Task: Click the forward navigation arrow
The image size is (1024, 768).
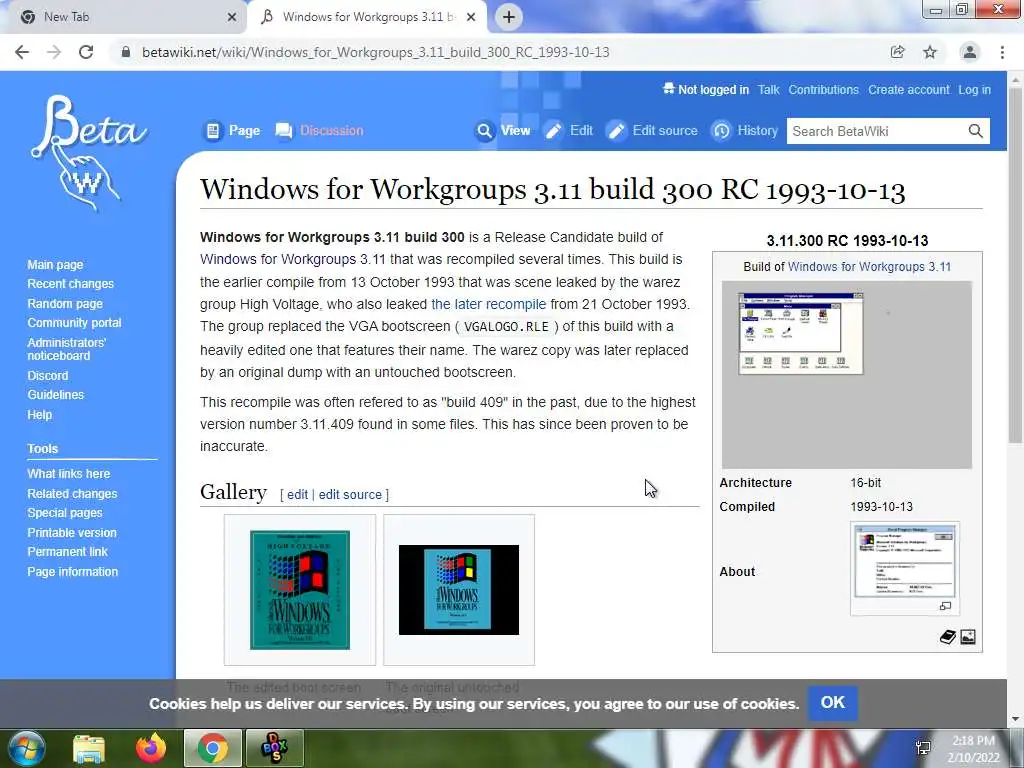Action: point(54,52)
